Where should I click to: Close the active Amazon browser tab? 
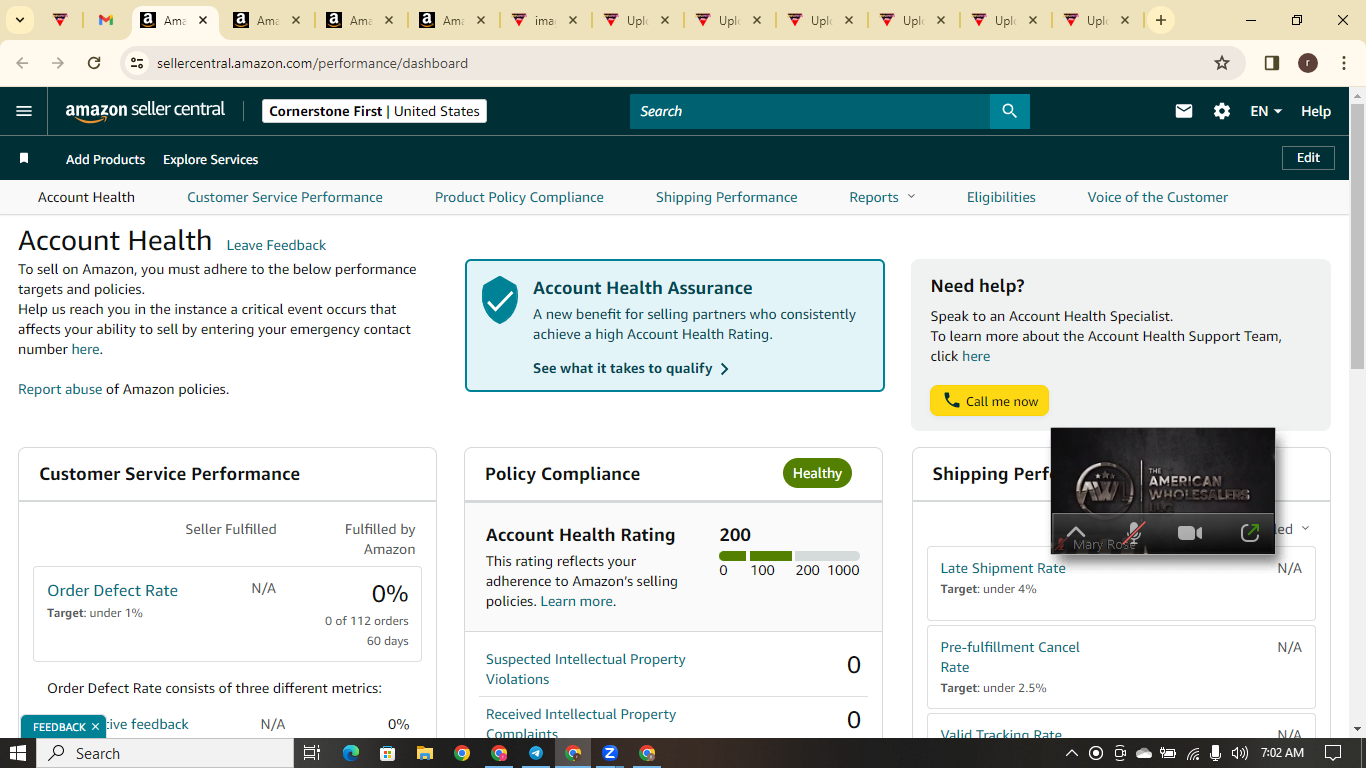[x=201, y=20]
